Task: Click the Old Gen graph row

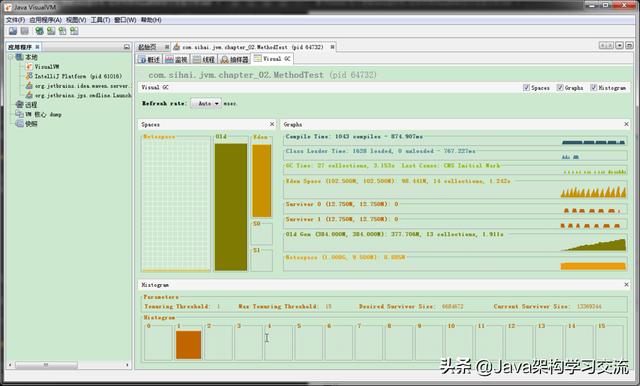Action: pyautogui.click(x=455, y=242)
